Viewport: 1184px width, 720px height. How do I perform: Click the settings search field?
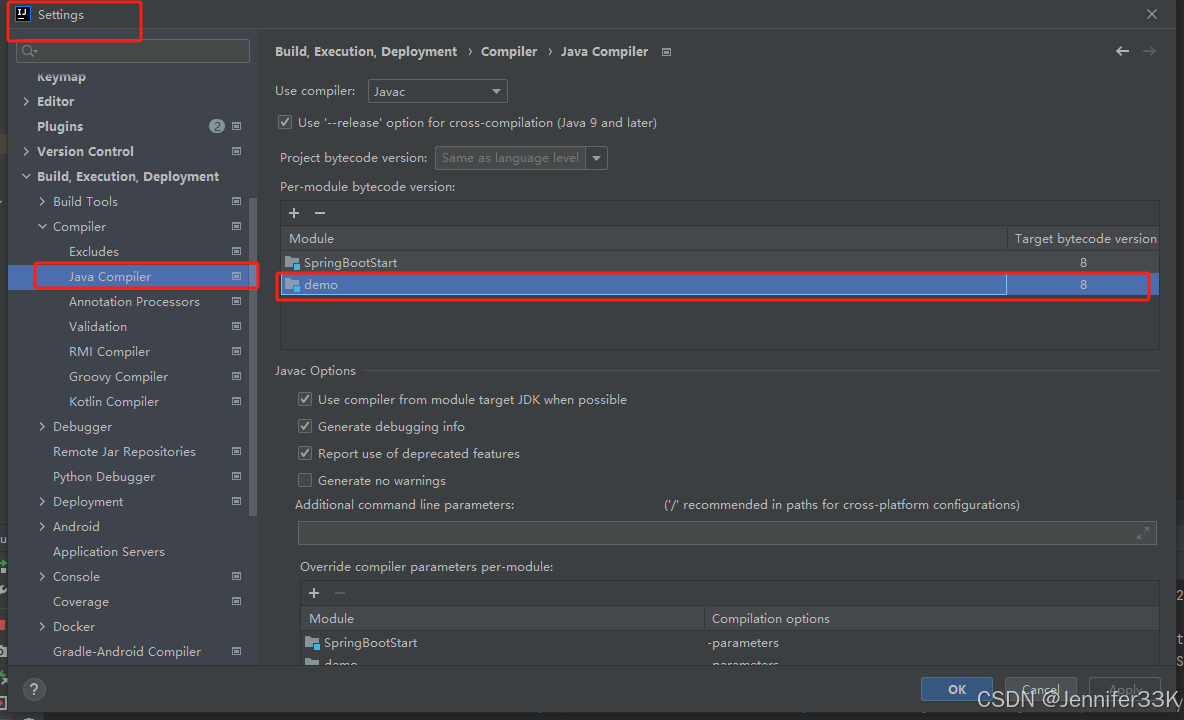(x=131, y=49)
